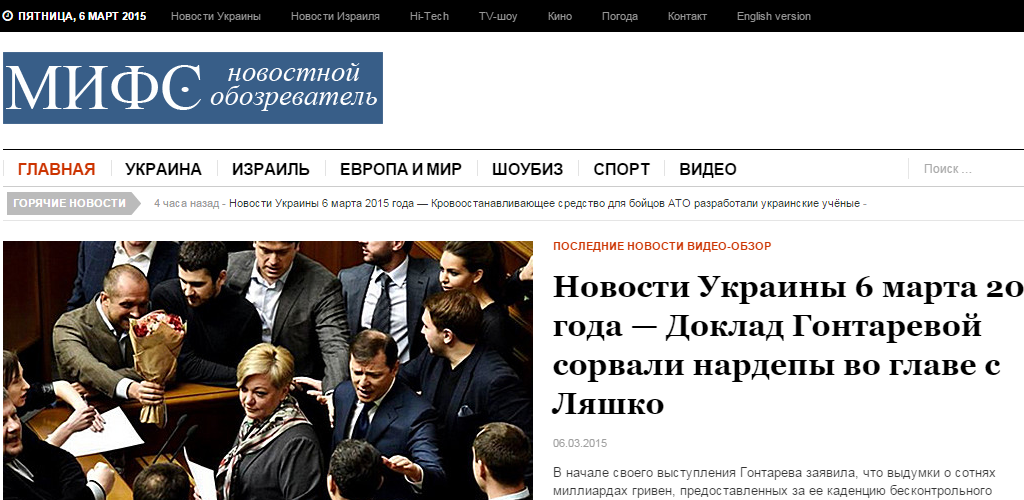Screen dimensions: 1024x500
Task: Open Новости Израиля in top bar
Action: tap(335, 16)
